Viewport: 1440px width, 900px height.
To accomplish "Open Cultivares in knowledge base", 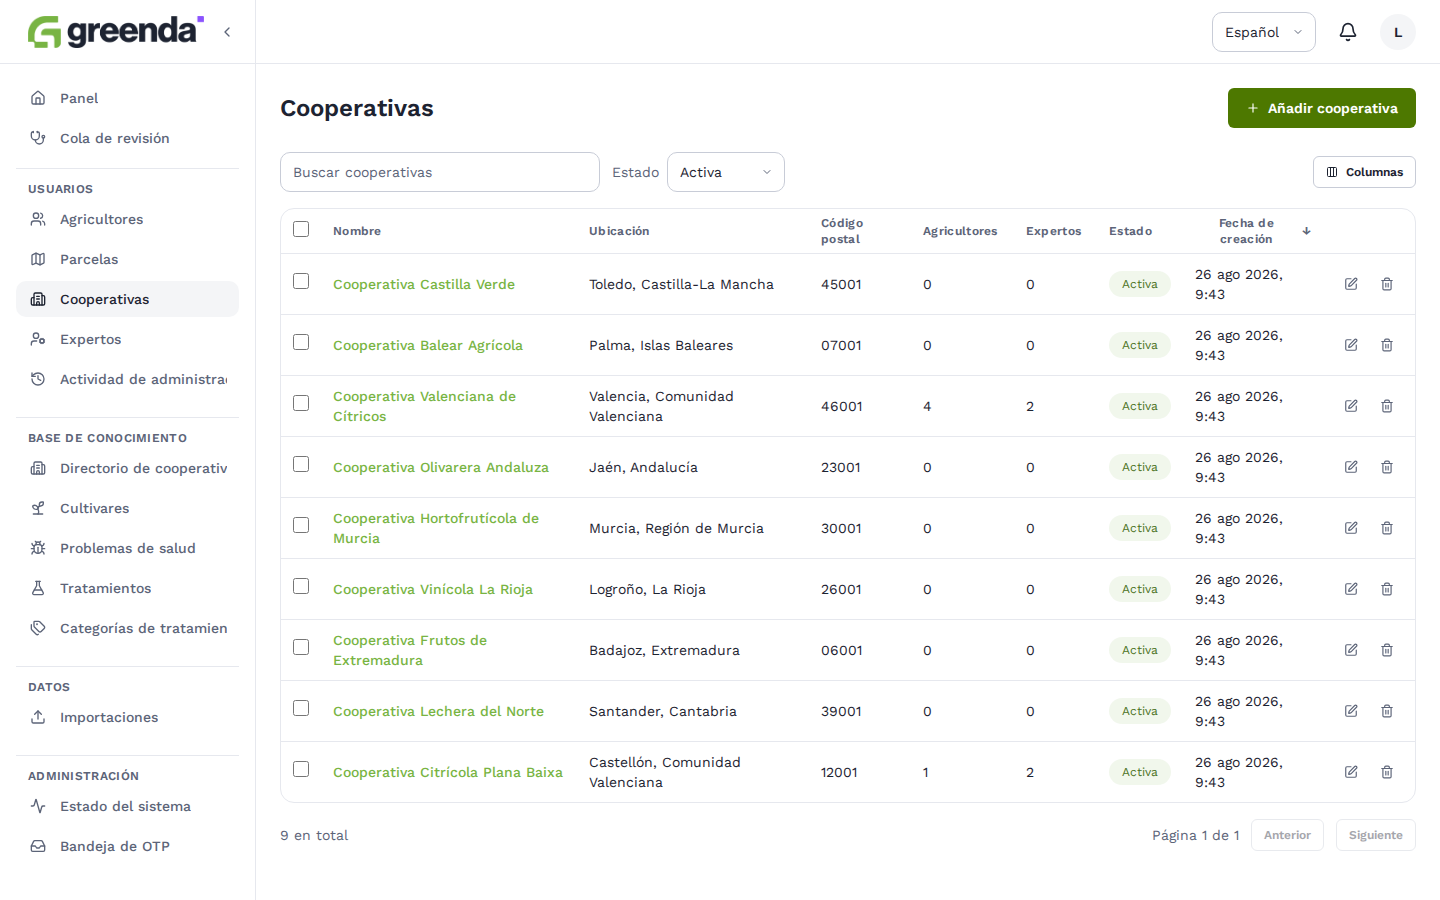I will (x=127, y=508).
